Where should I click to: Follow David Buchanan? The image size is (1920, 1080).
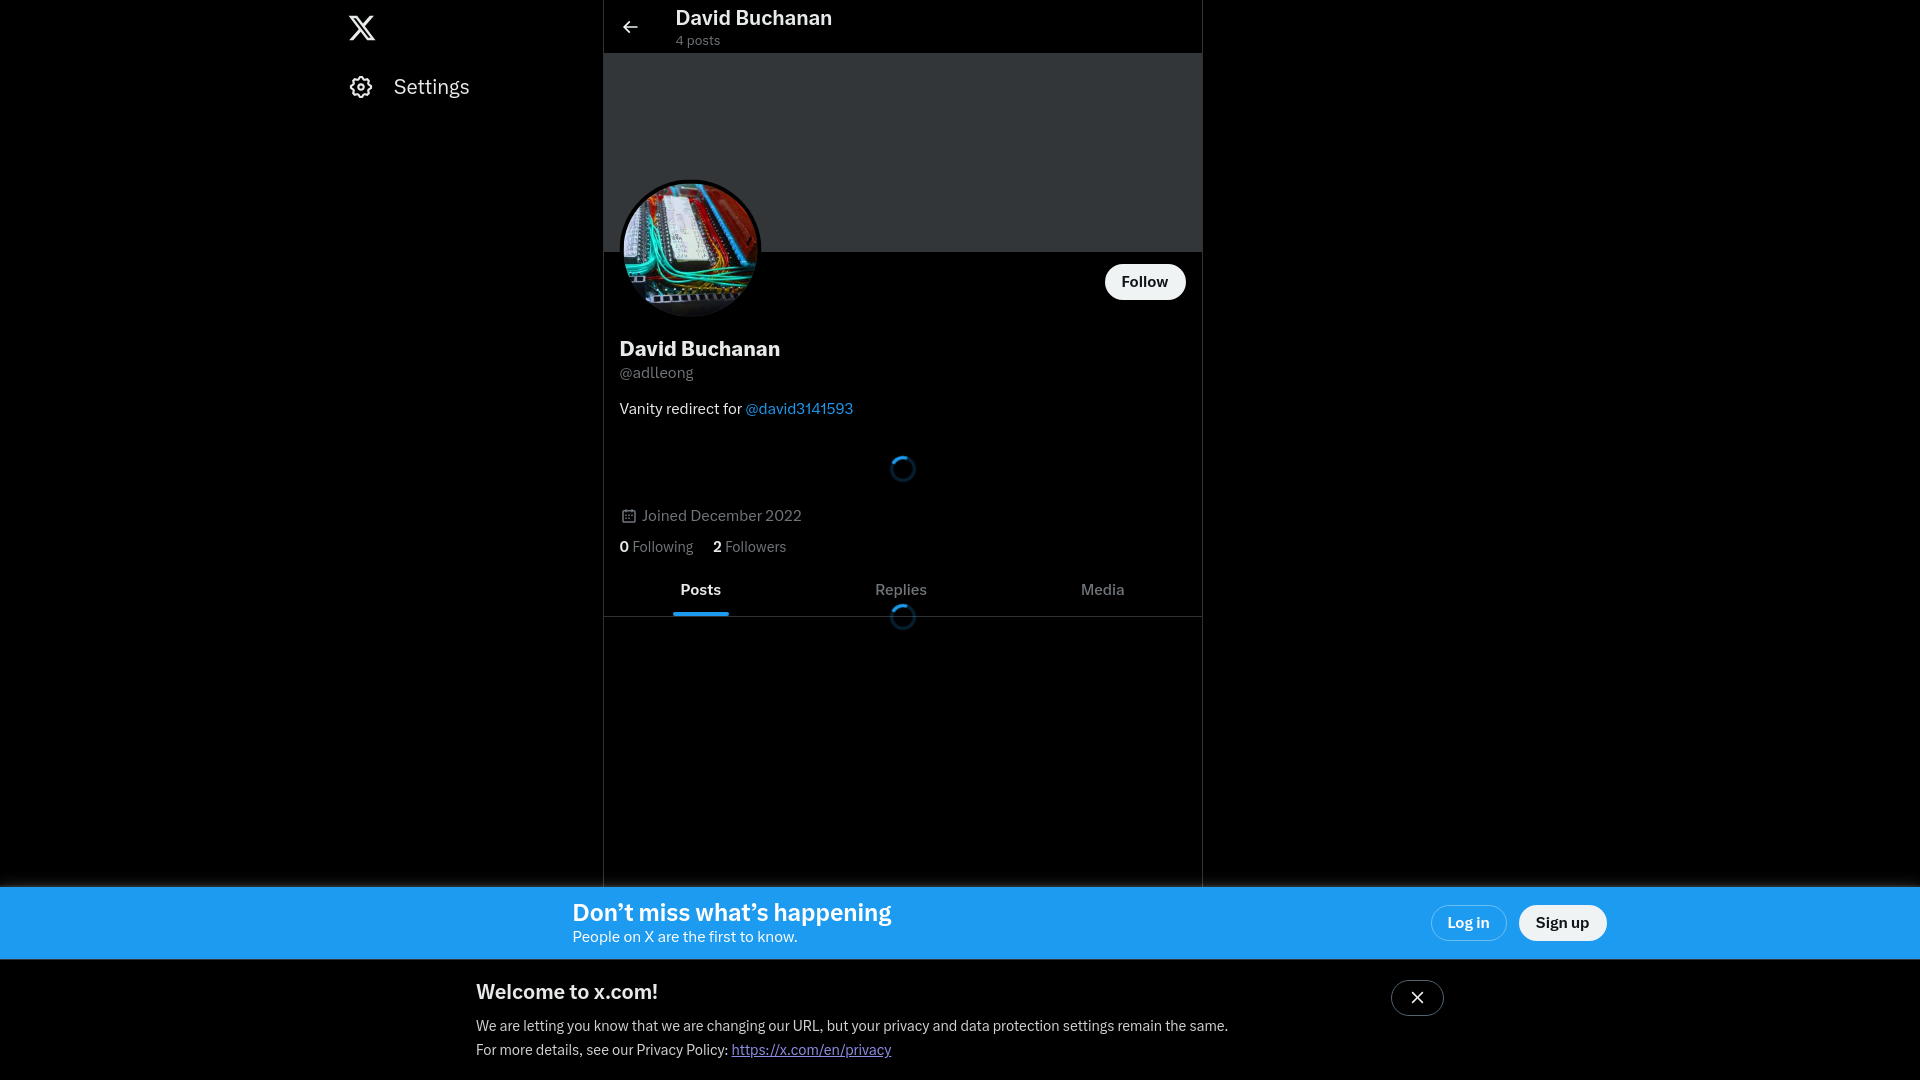(1145, 282)
